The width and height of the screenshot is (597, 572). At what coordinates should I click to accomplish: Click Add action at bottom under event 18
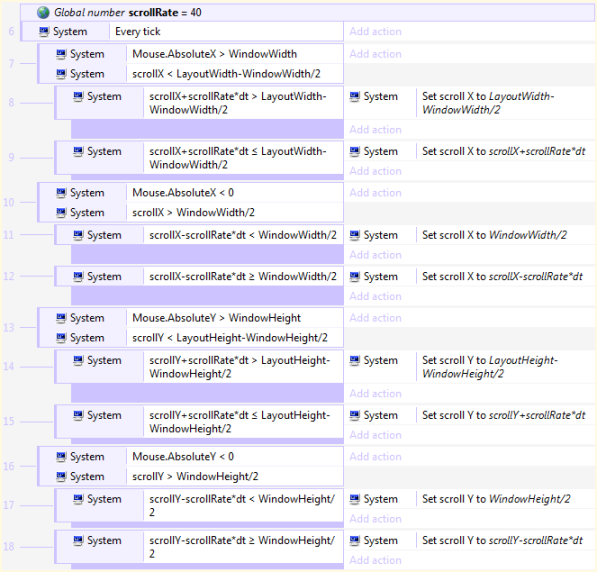point(375,560)
